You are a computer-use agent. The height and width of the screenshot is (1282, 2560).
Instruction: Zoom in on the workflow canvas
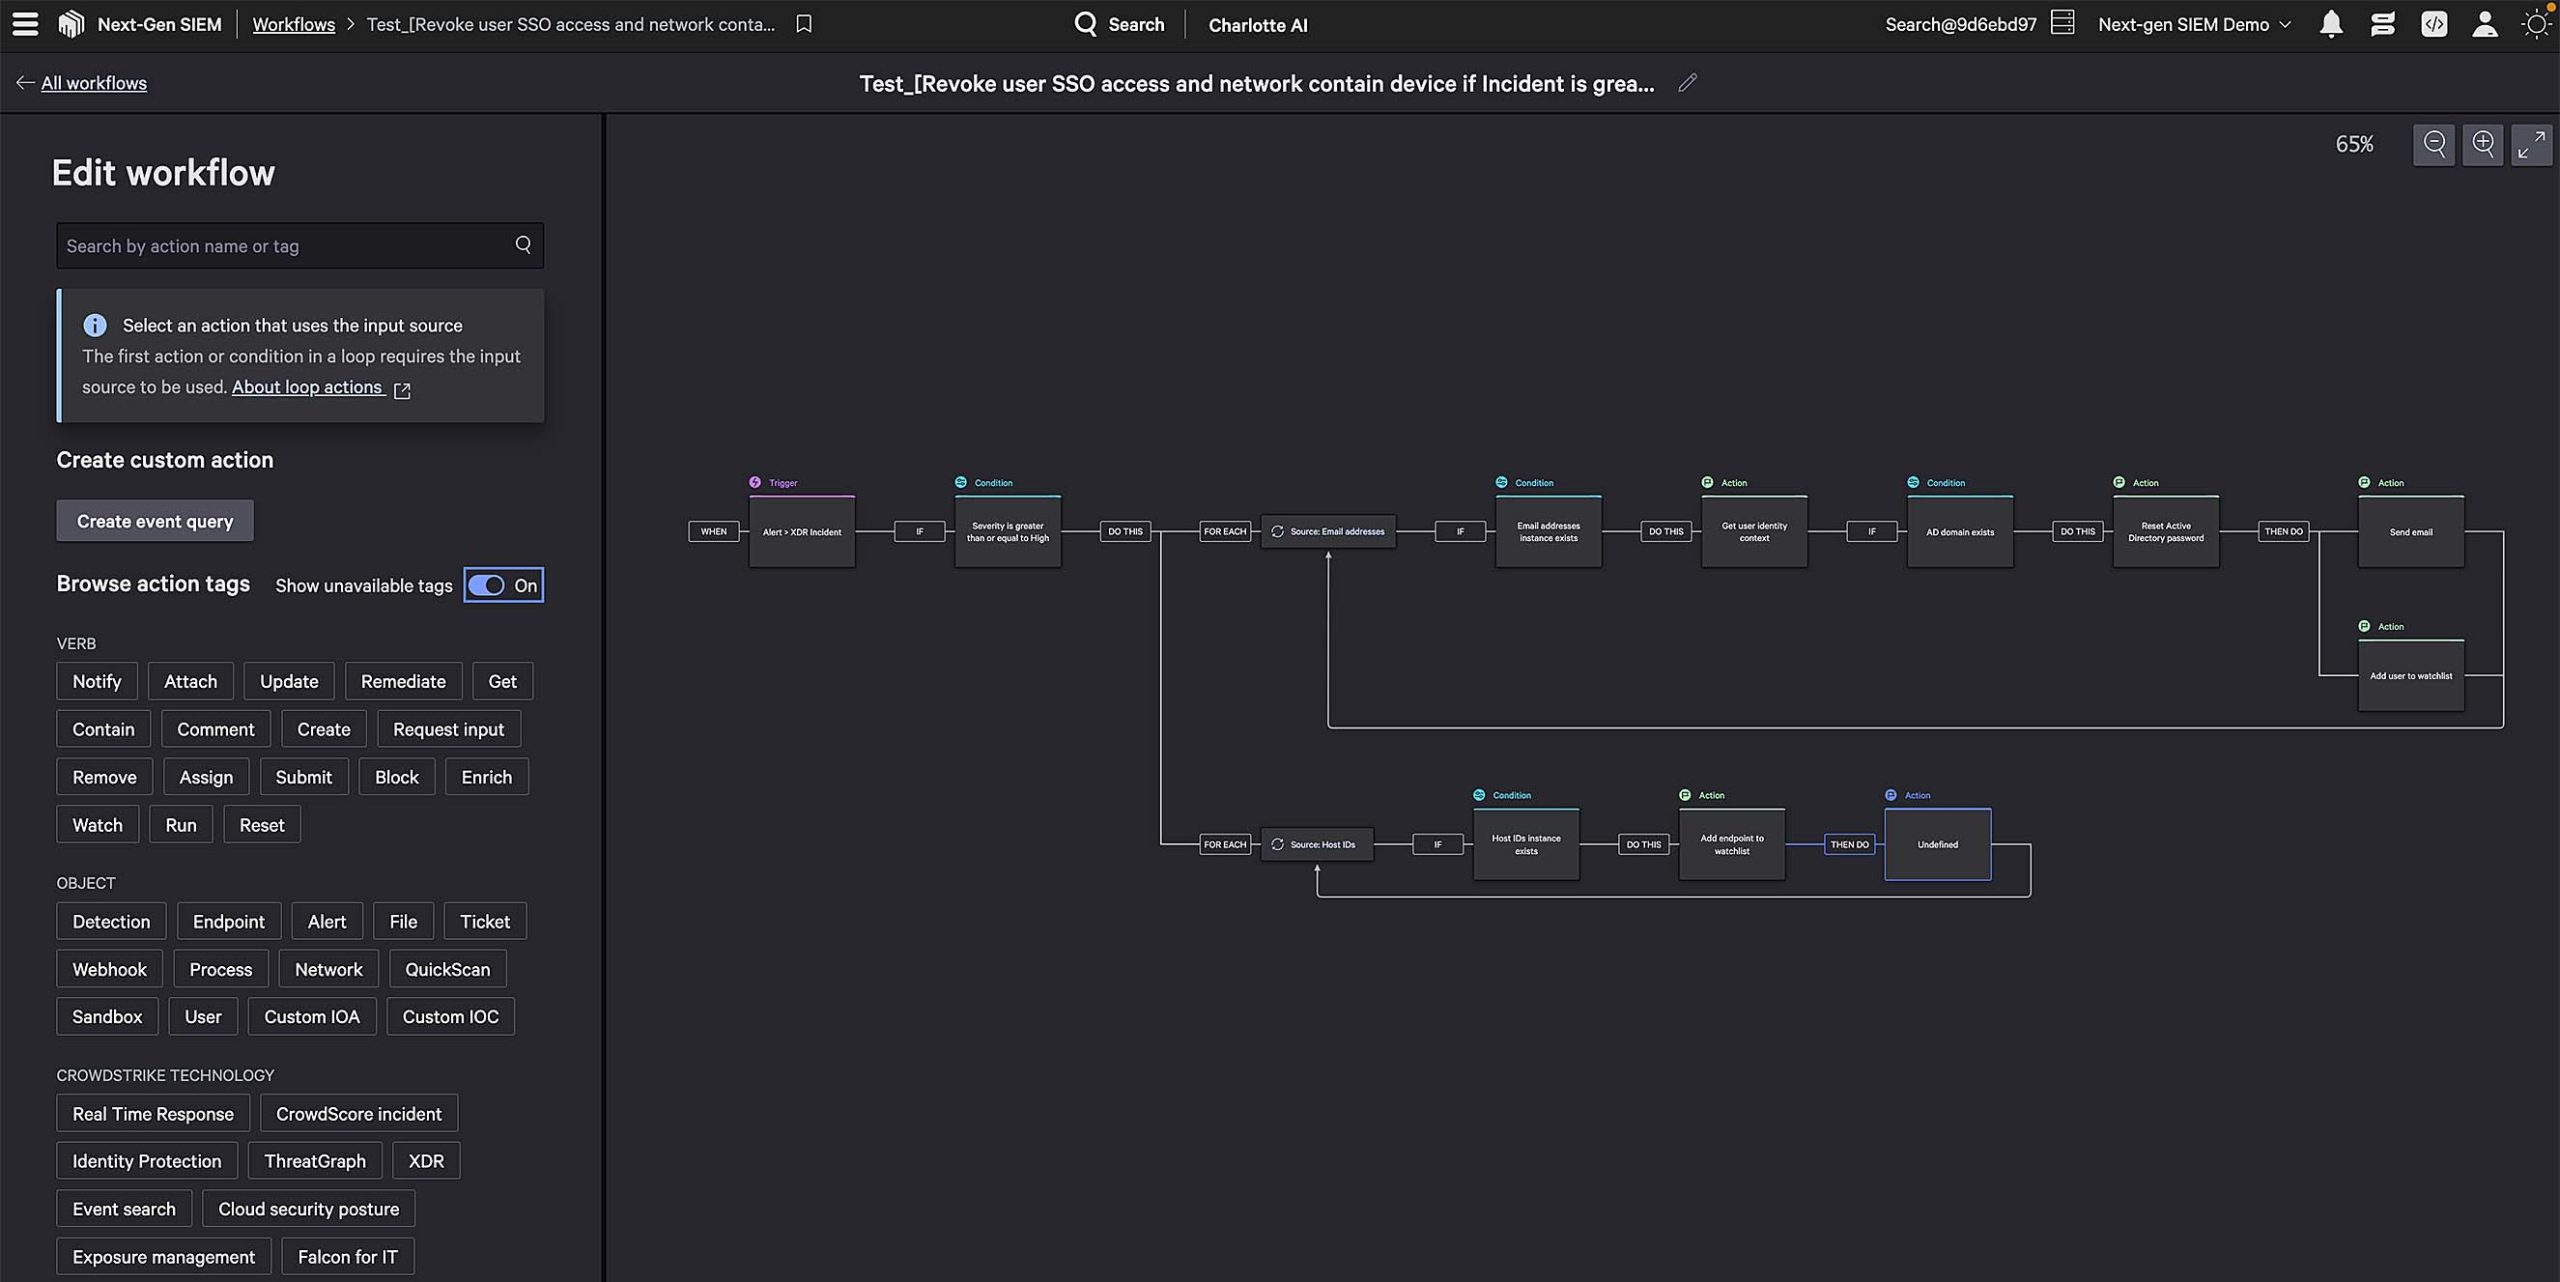2483,145
